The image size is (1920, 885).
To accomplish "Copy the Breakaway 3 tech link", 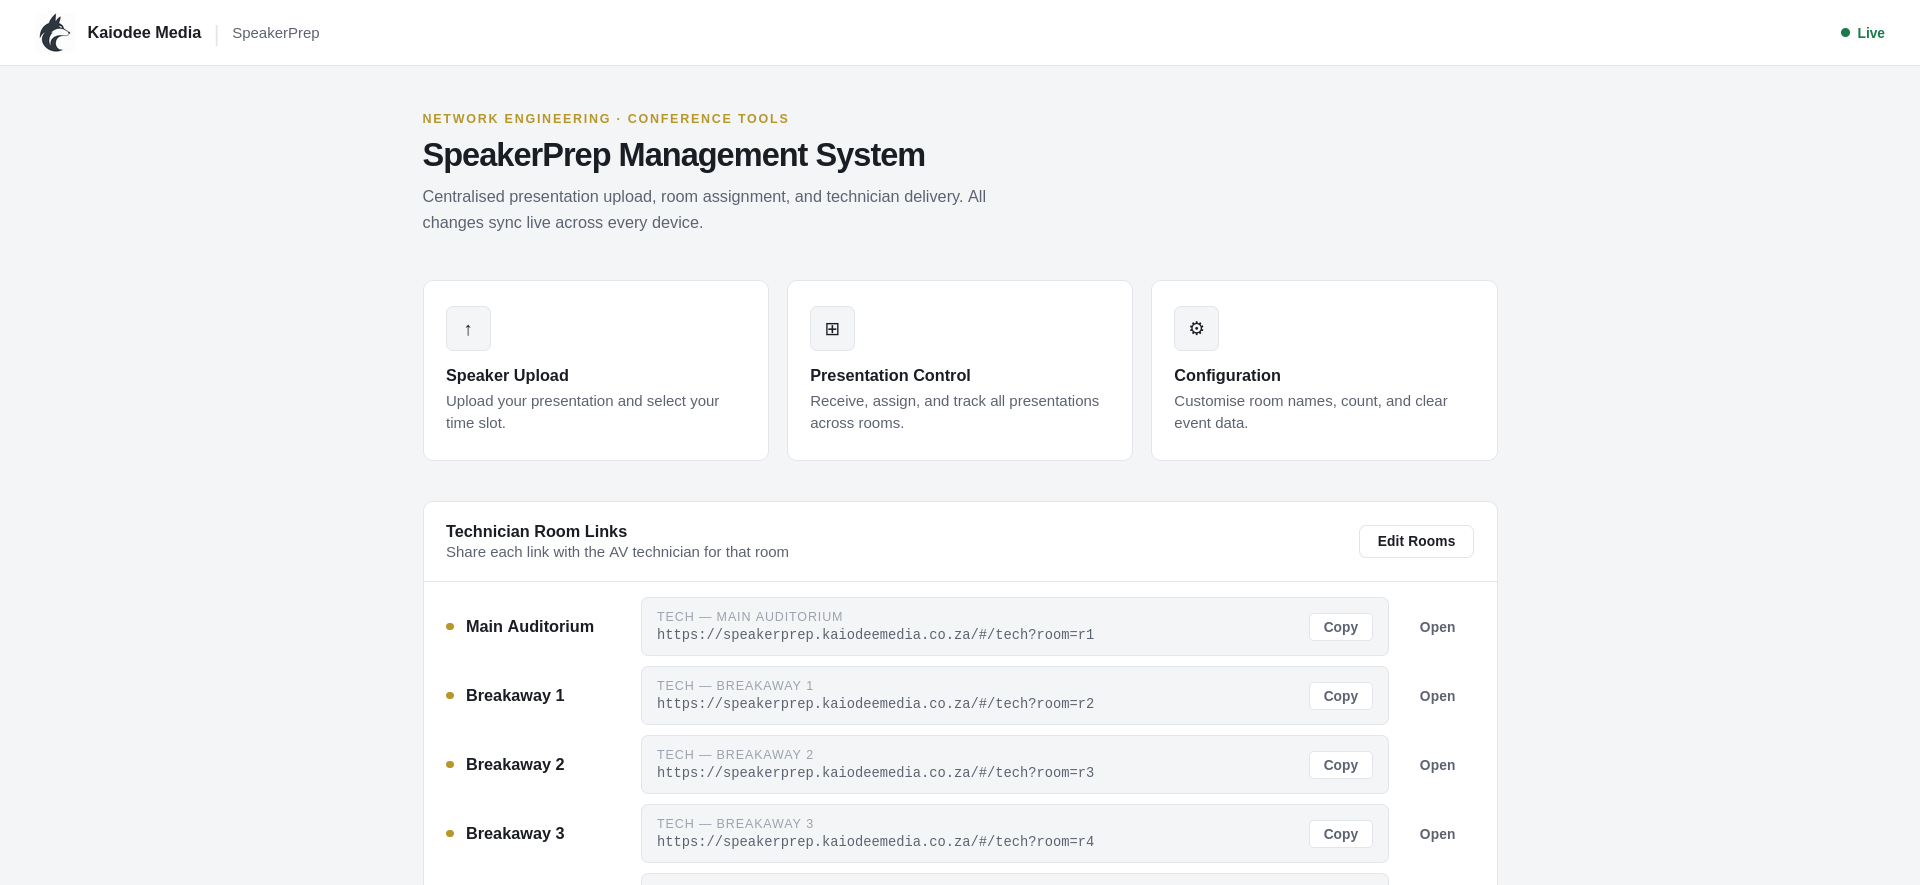I will click(1340, 834).
